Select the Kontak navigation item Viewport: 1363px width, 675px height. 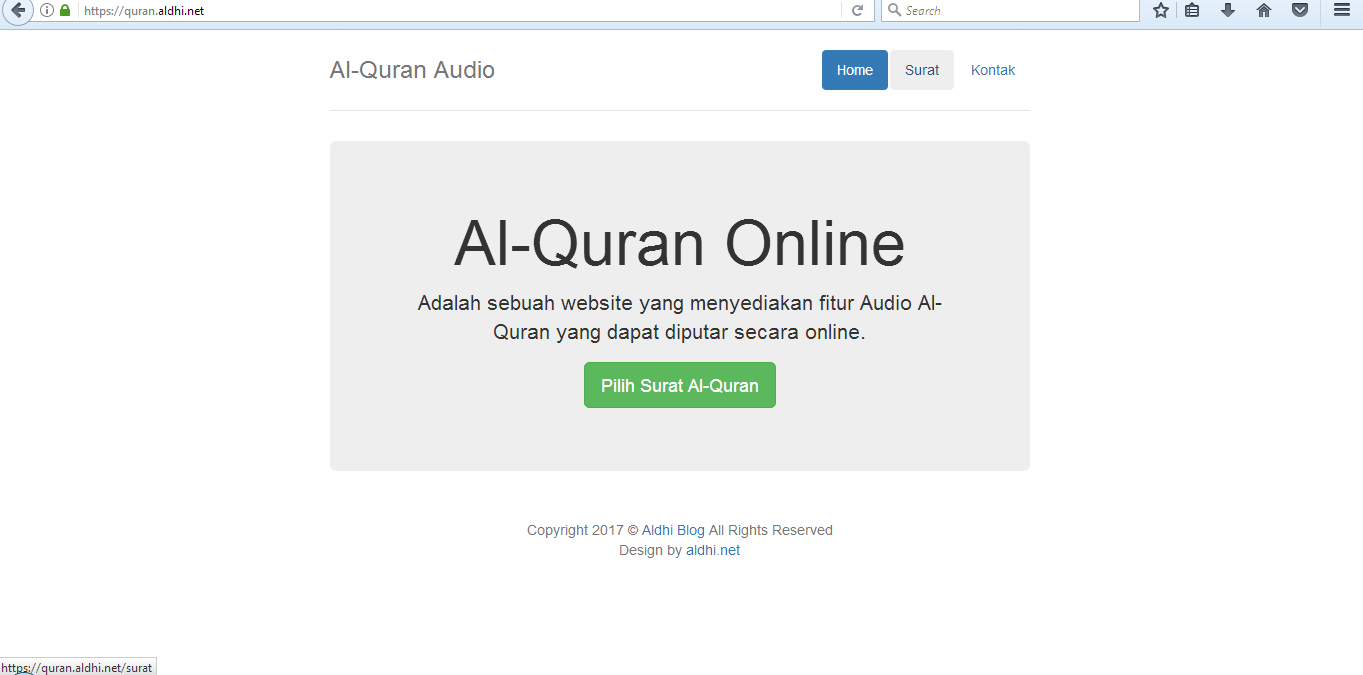992,70
